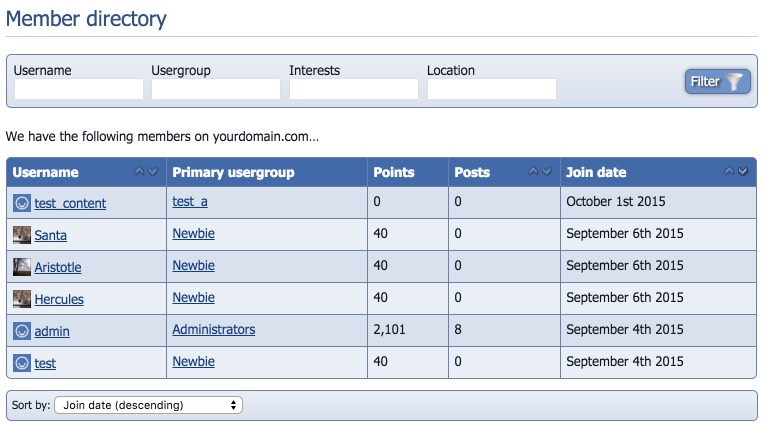
Task: Sort Join date descending arrow
Action: [x=743, y=171]
